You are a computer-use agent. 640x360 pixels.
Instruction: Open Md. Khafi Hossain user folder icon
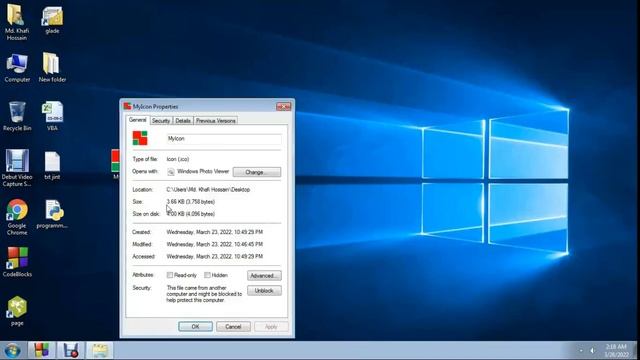pos(16,16)
